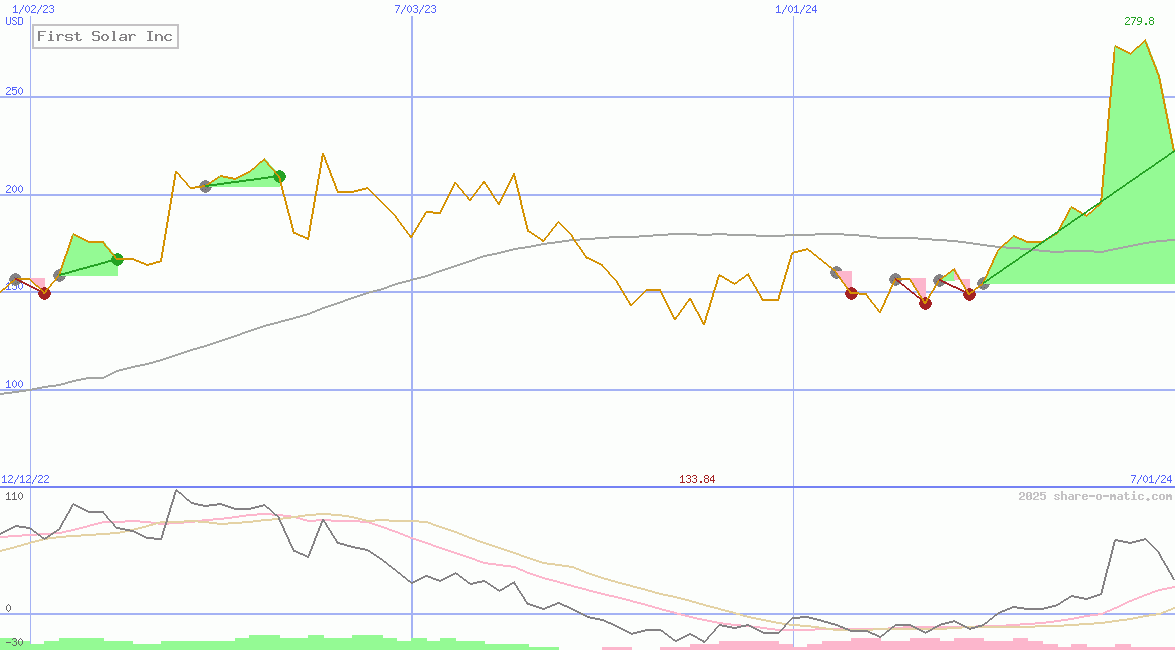Click gray entry dot starting the large green area
The image size is (1175, 650).
(x=983, y=284)
